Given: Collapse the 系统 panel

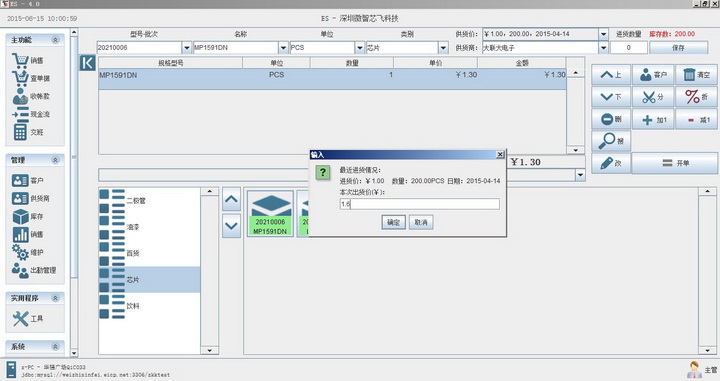Looking at the screenshot, I should (55, 347).
